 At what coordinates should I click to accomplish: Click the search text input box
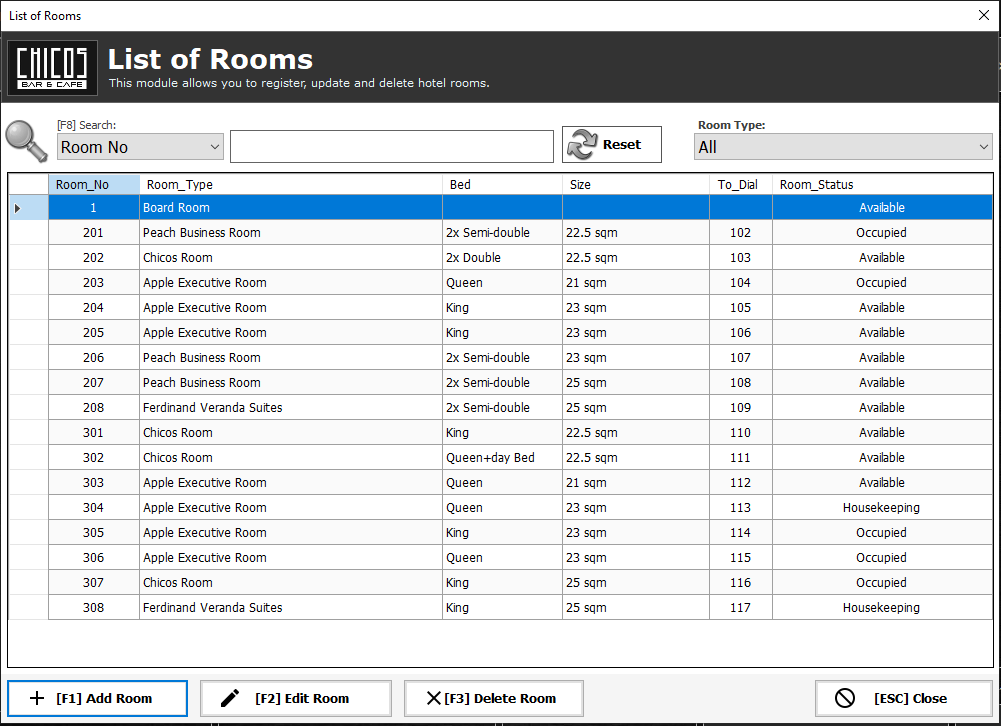391,147
